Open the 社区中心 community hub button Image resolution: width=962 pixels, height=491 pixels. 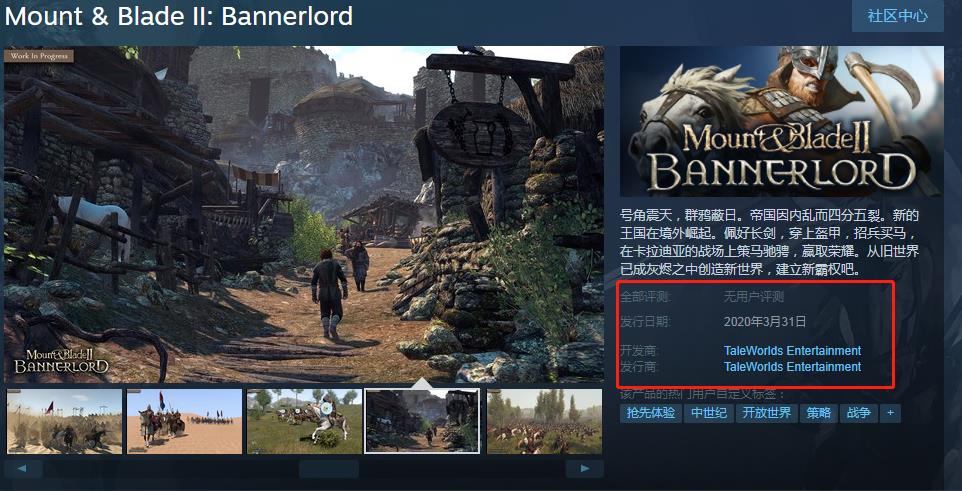tap(898, 16)
